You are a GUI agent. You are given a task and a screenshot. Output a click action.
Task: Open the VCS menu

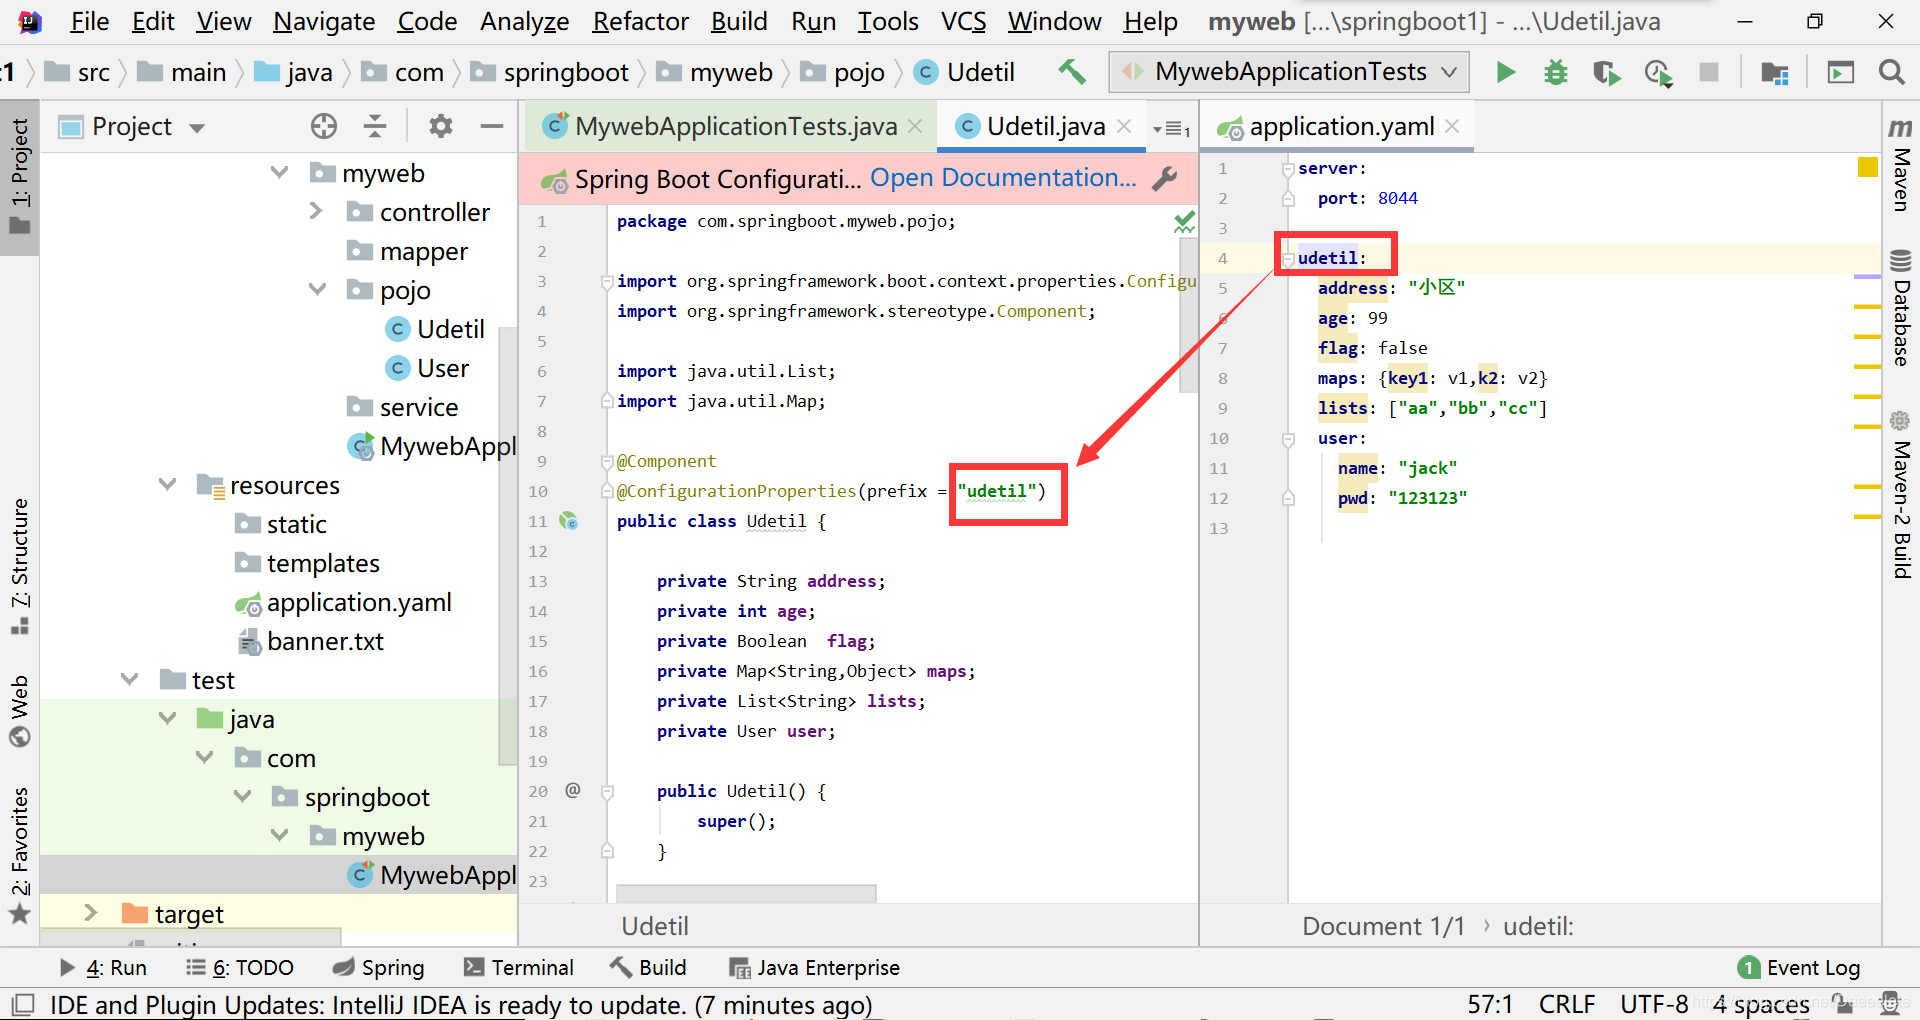pos(963,21)
